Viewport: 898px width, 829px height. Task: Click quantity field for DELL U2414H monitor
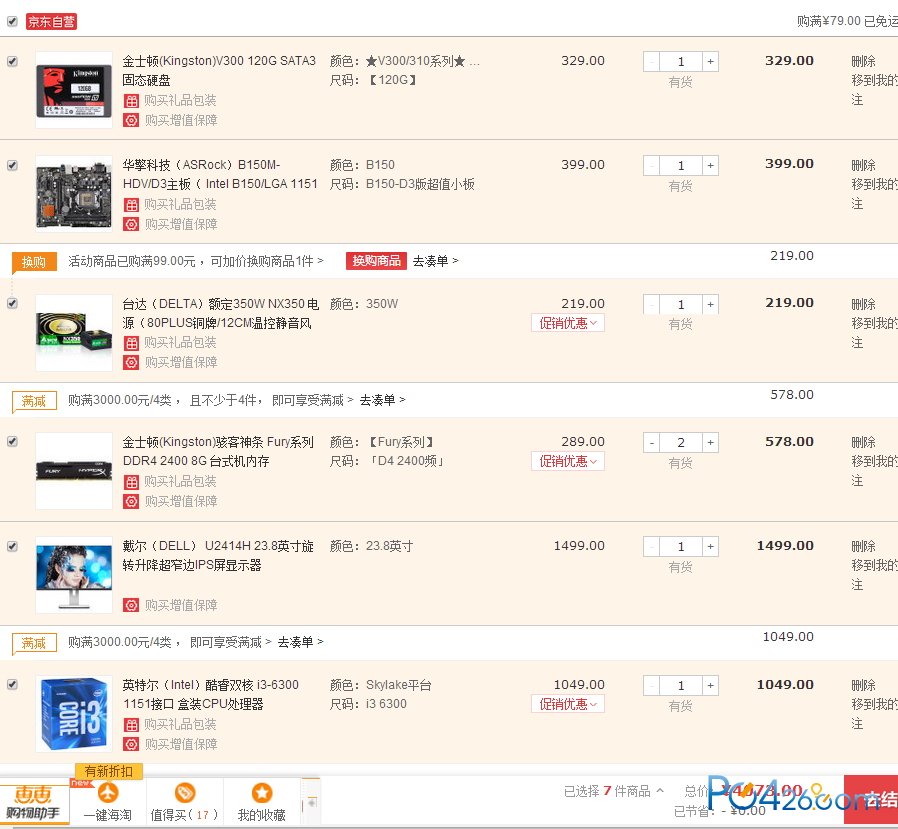[x=681, y=546]
